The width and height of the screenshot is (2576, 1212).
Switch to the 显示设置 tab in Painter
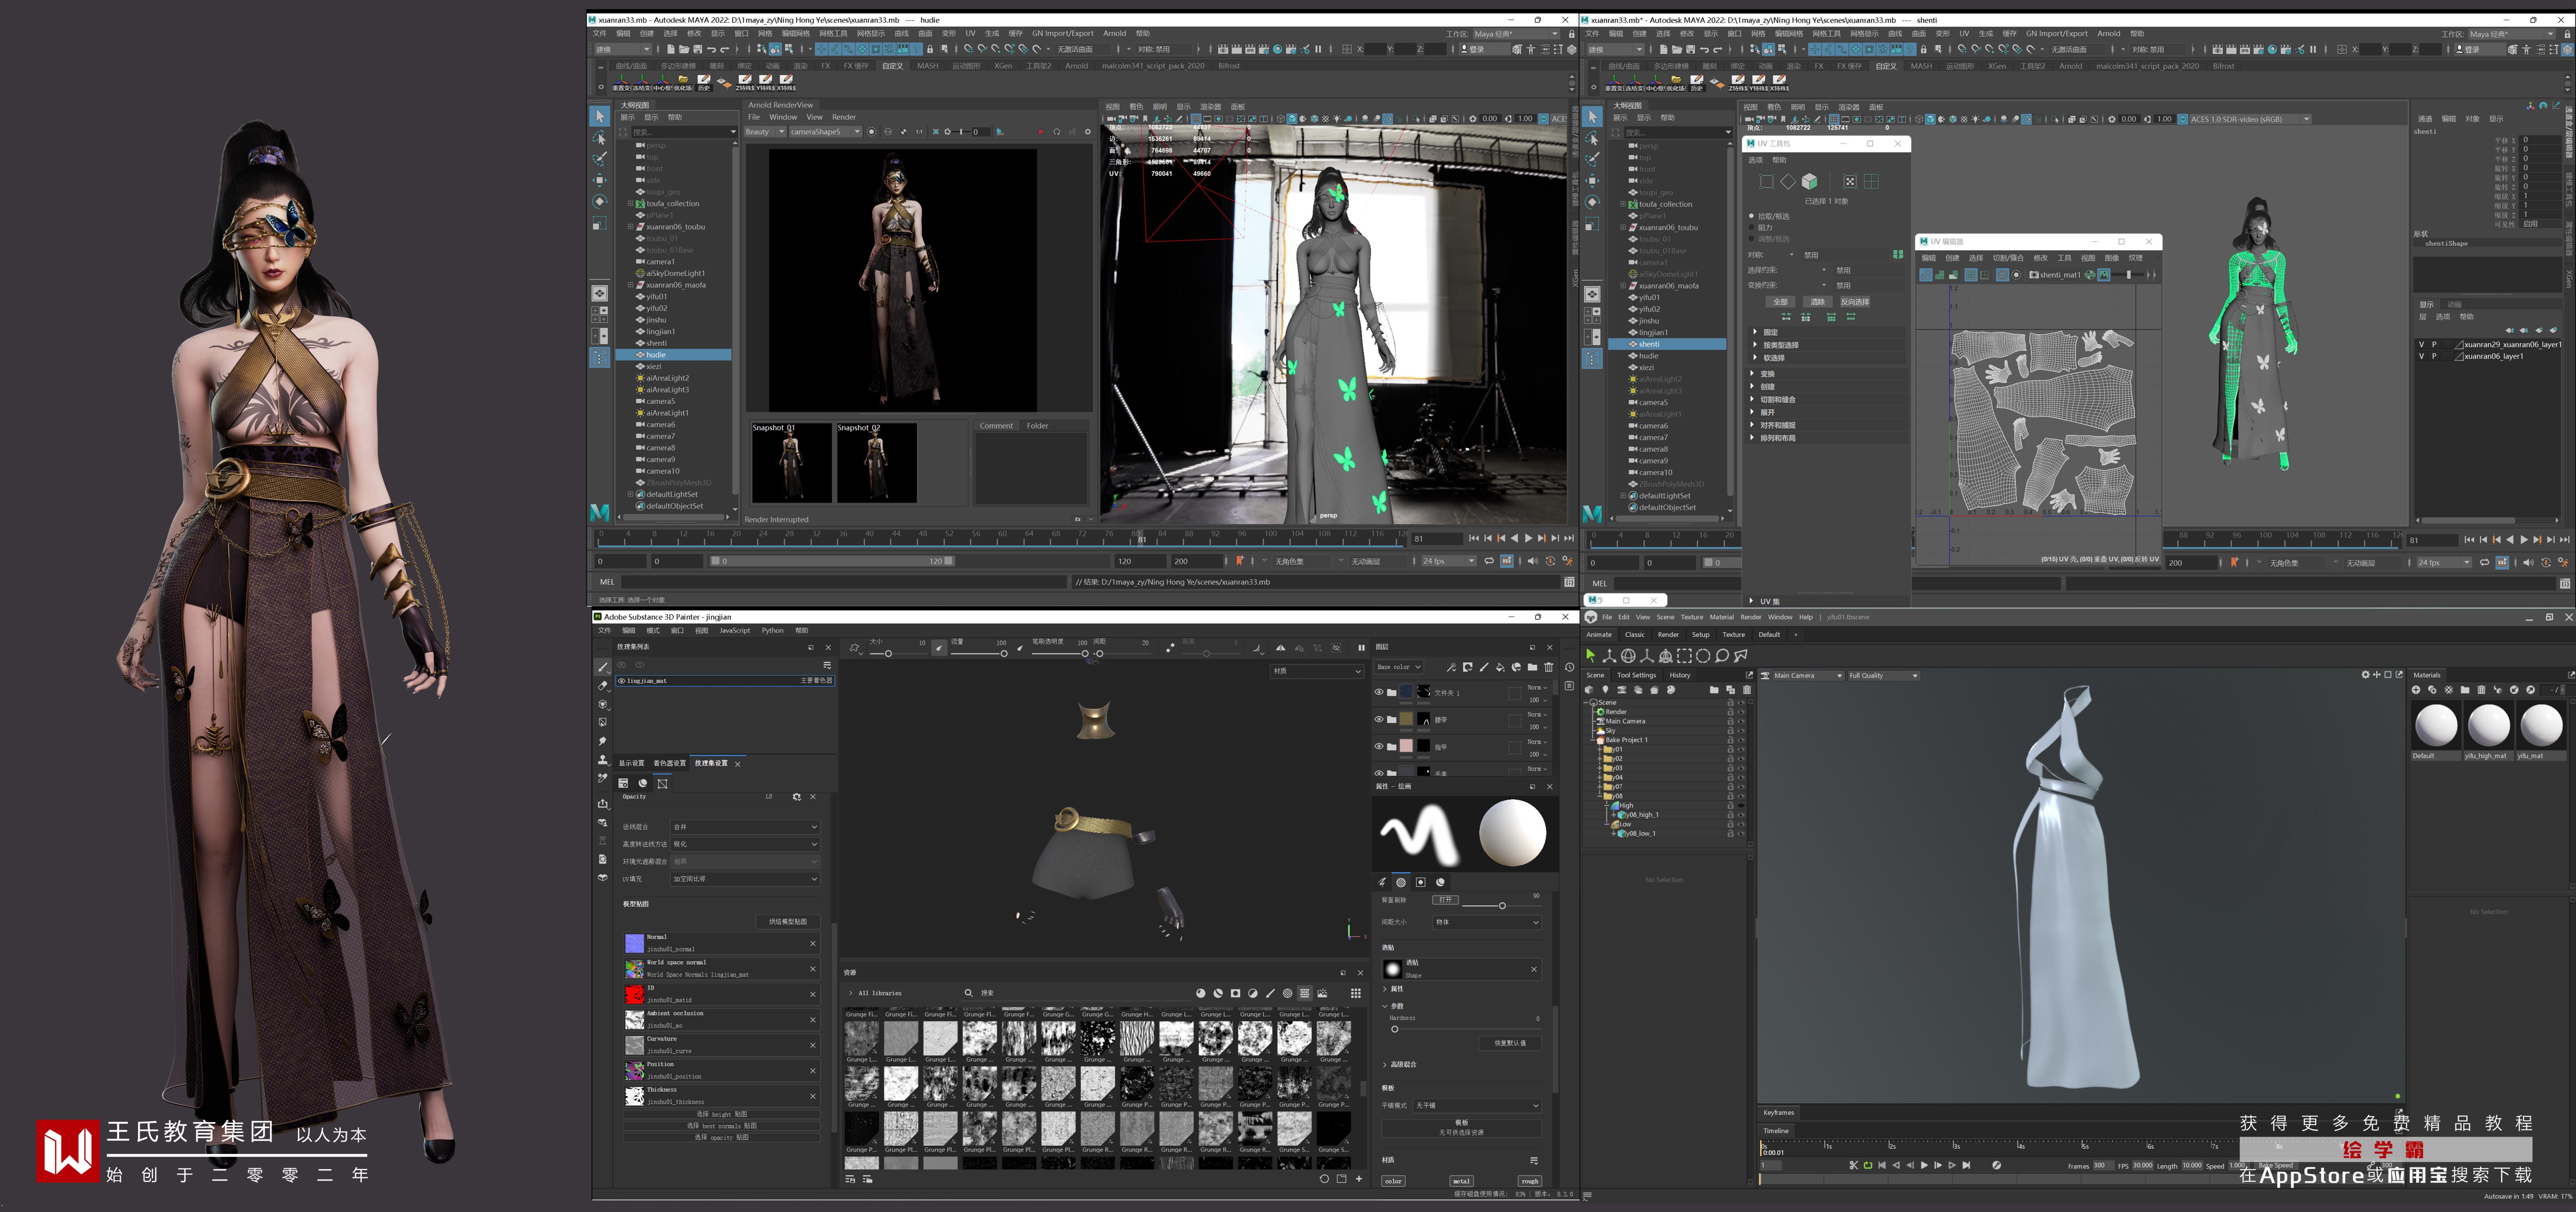(631, 763)
